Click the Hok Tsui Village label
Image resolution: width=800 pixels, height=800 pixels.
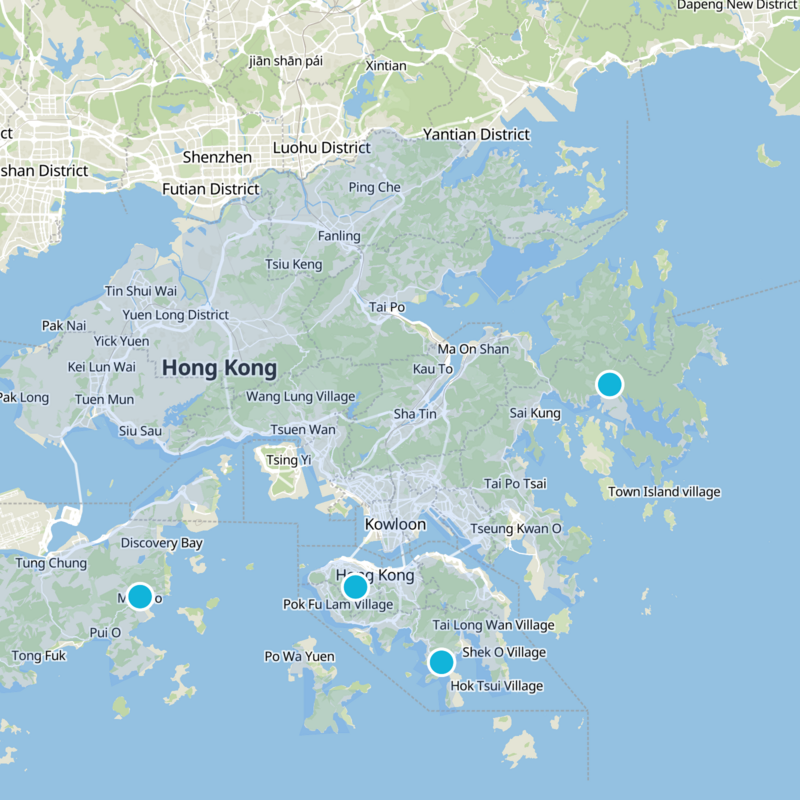pos(497,686)
